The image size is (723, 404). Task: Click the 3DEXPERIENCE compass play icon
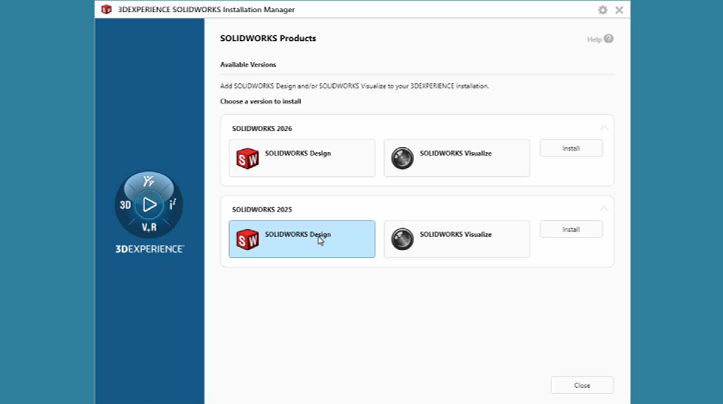point(149,204)
